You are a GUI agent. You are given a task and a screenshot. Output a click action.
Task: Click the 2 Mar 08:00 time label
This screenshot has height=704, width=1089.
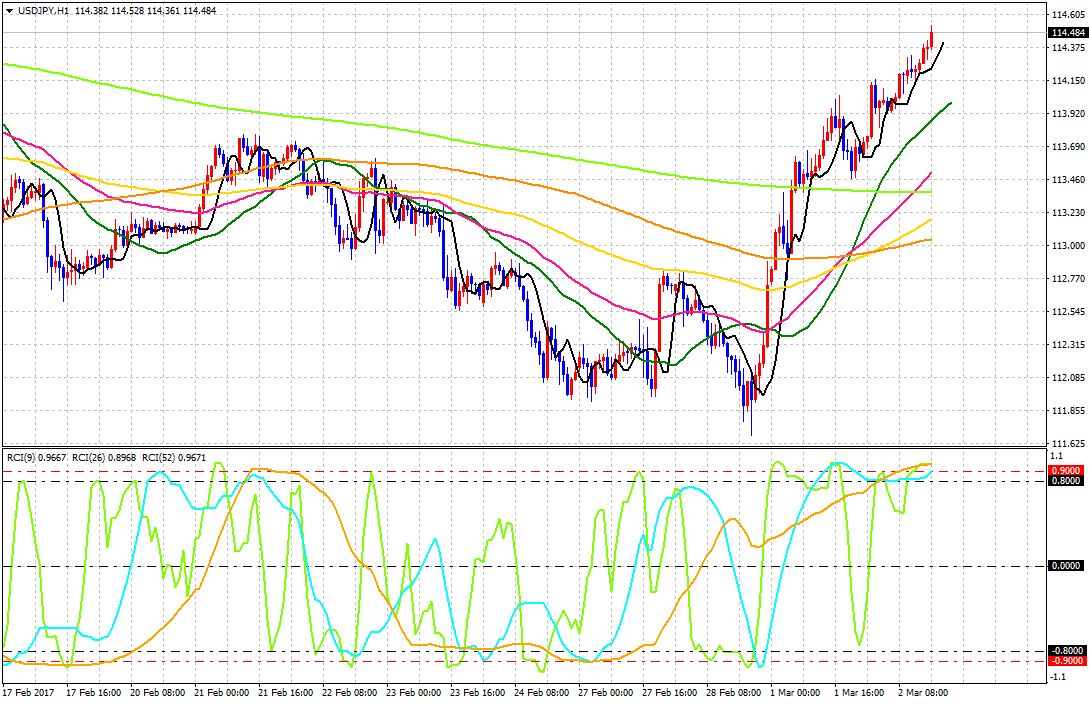(923, 692)
